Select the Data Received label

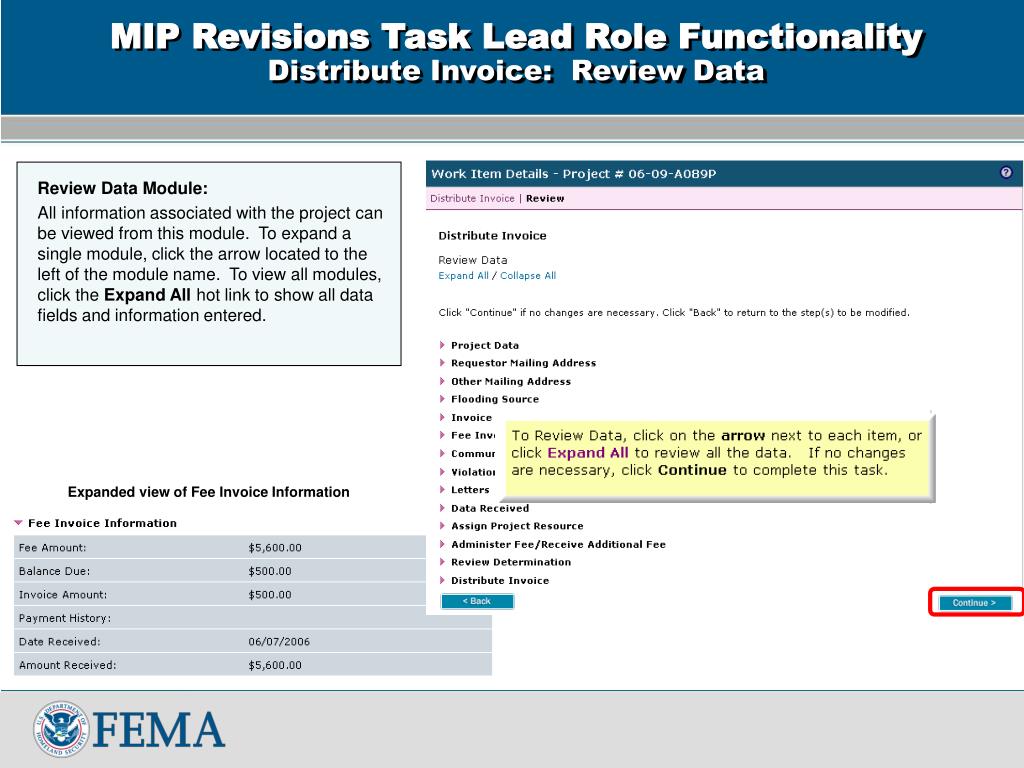pyautogui.click(x=490, y=507)
